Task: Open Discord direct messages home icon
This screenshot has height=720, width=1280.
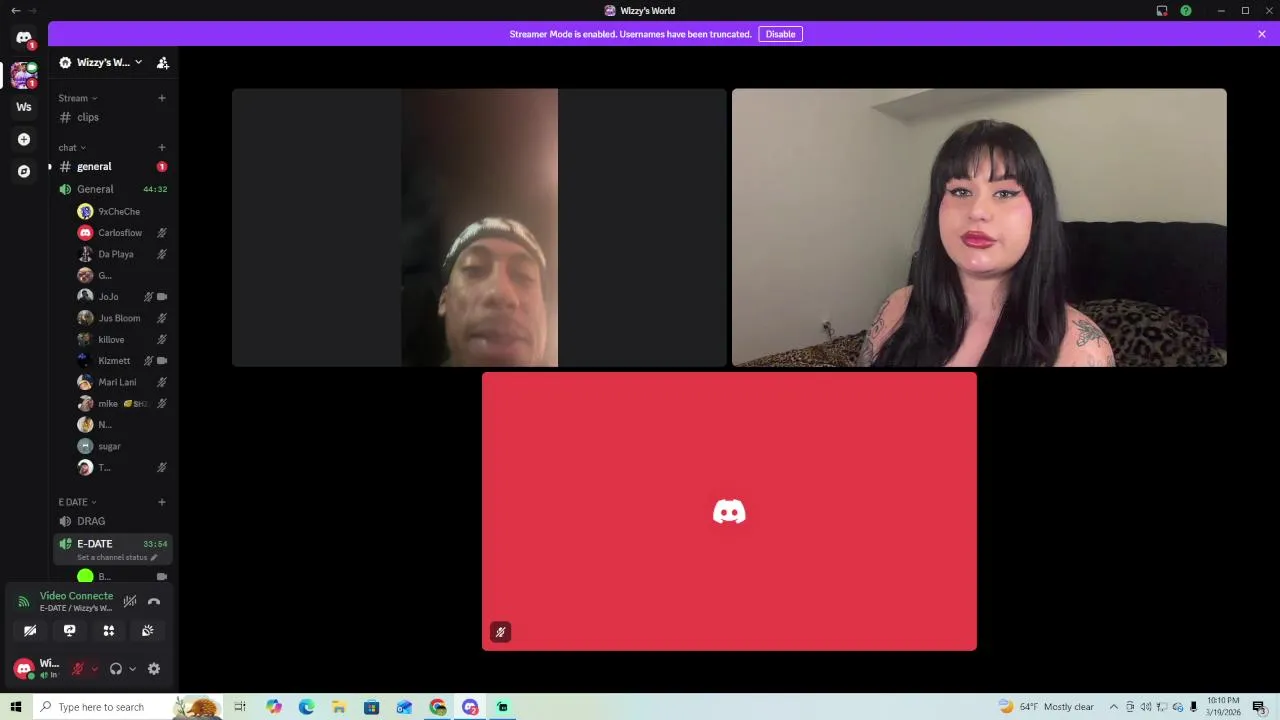Action: coord(24,38)
